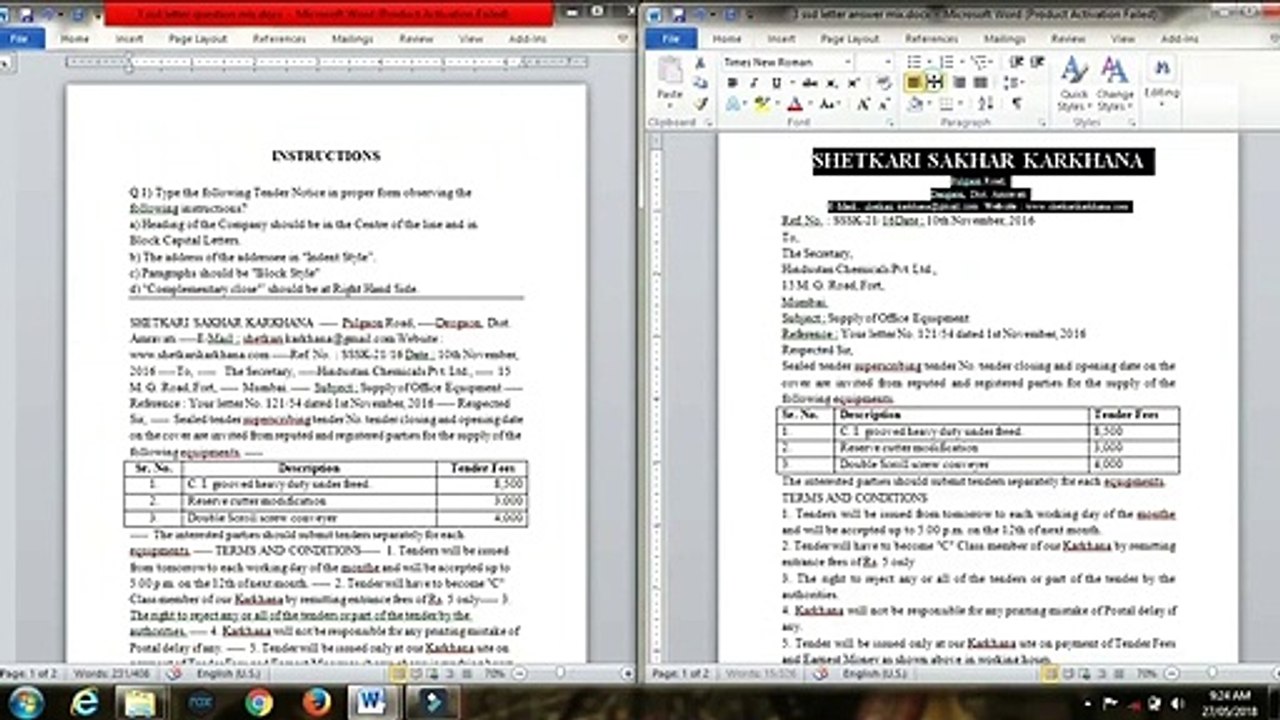Toggle Italic formatting
This screenshot has width=1280, height=720.
click(755, 82)
